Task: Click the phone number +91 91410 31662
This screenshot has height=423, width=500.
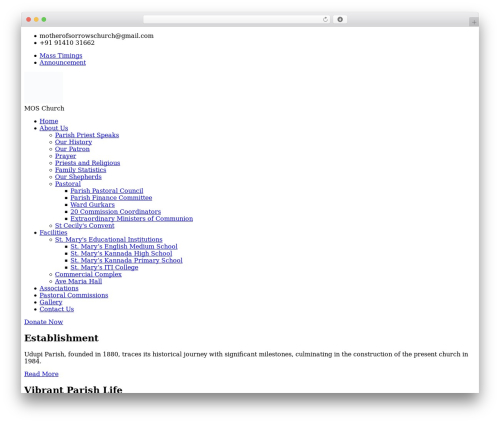Action: pos(67,43)
